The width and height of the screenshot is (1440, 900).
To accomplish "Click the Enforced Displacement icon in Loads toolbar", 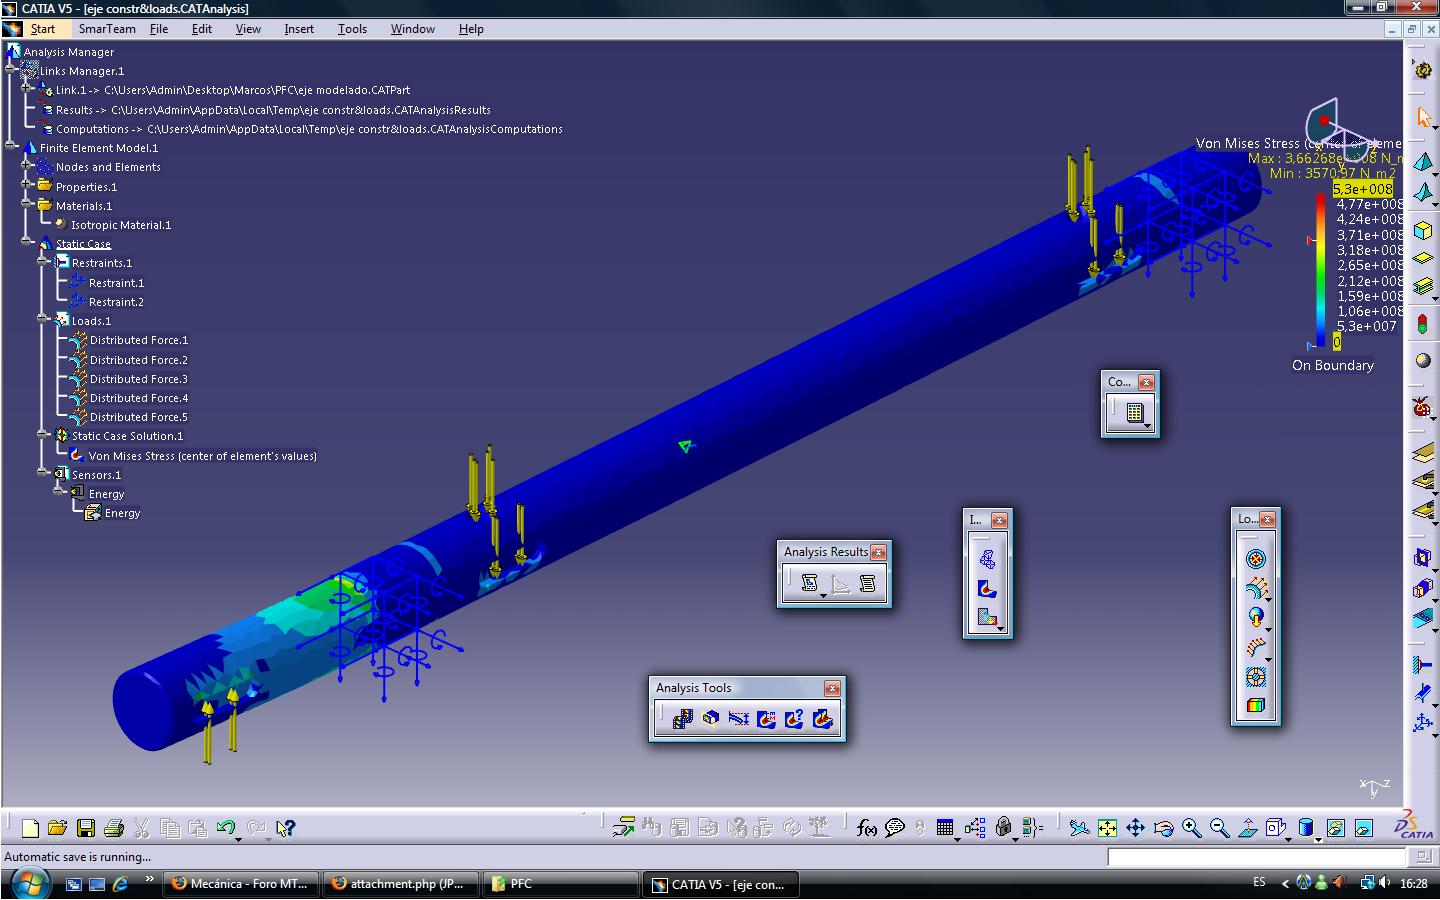I will point(1256,677).
